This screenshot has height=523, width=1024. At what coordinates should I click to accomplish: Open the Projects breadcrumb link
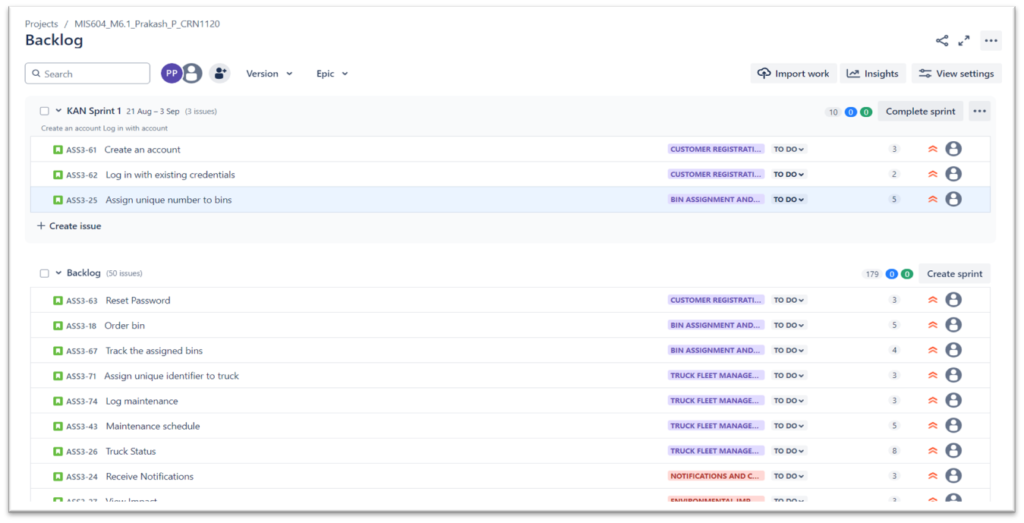(41, 23)
